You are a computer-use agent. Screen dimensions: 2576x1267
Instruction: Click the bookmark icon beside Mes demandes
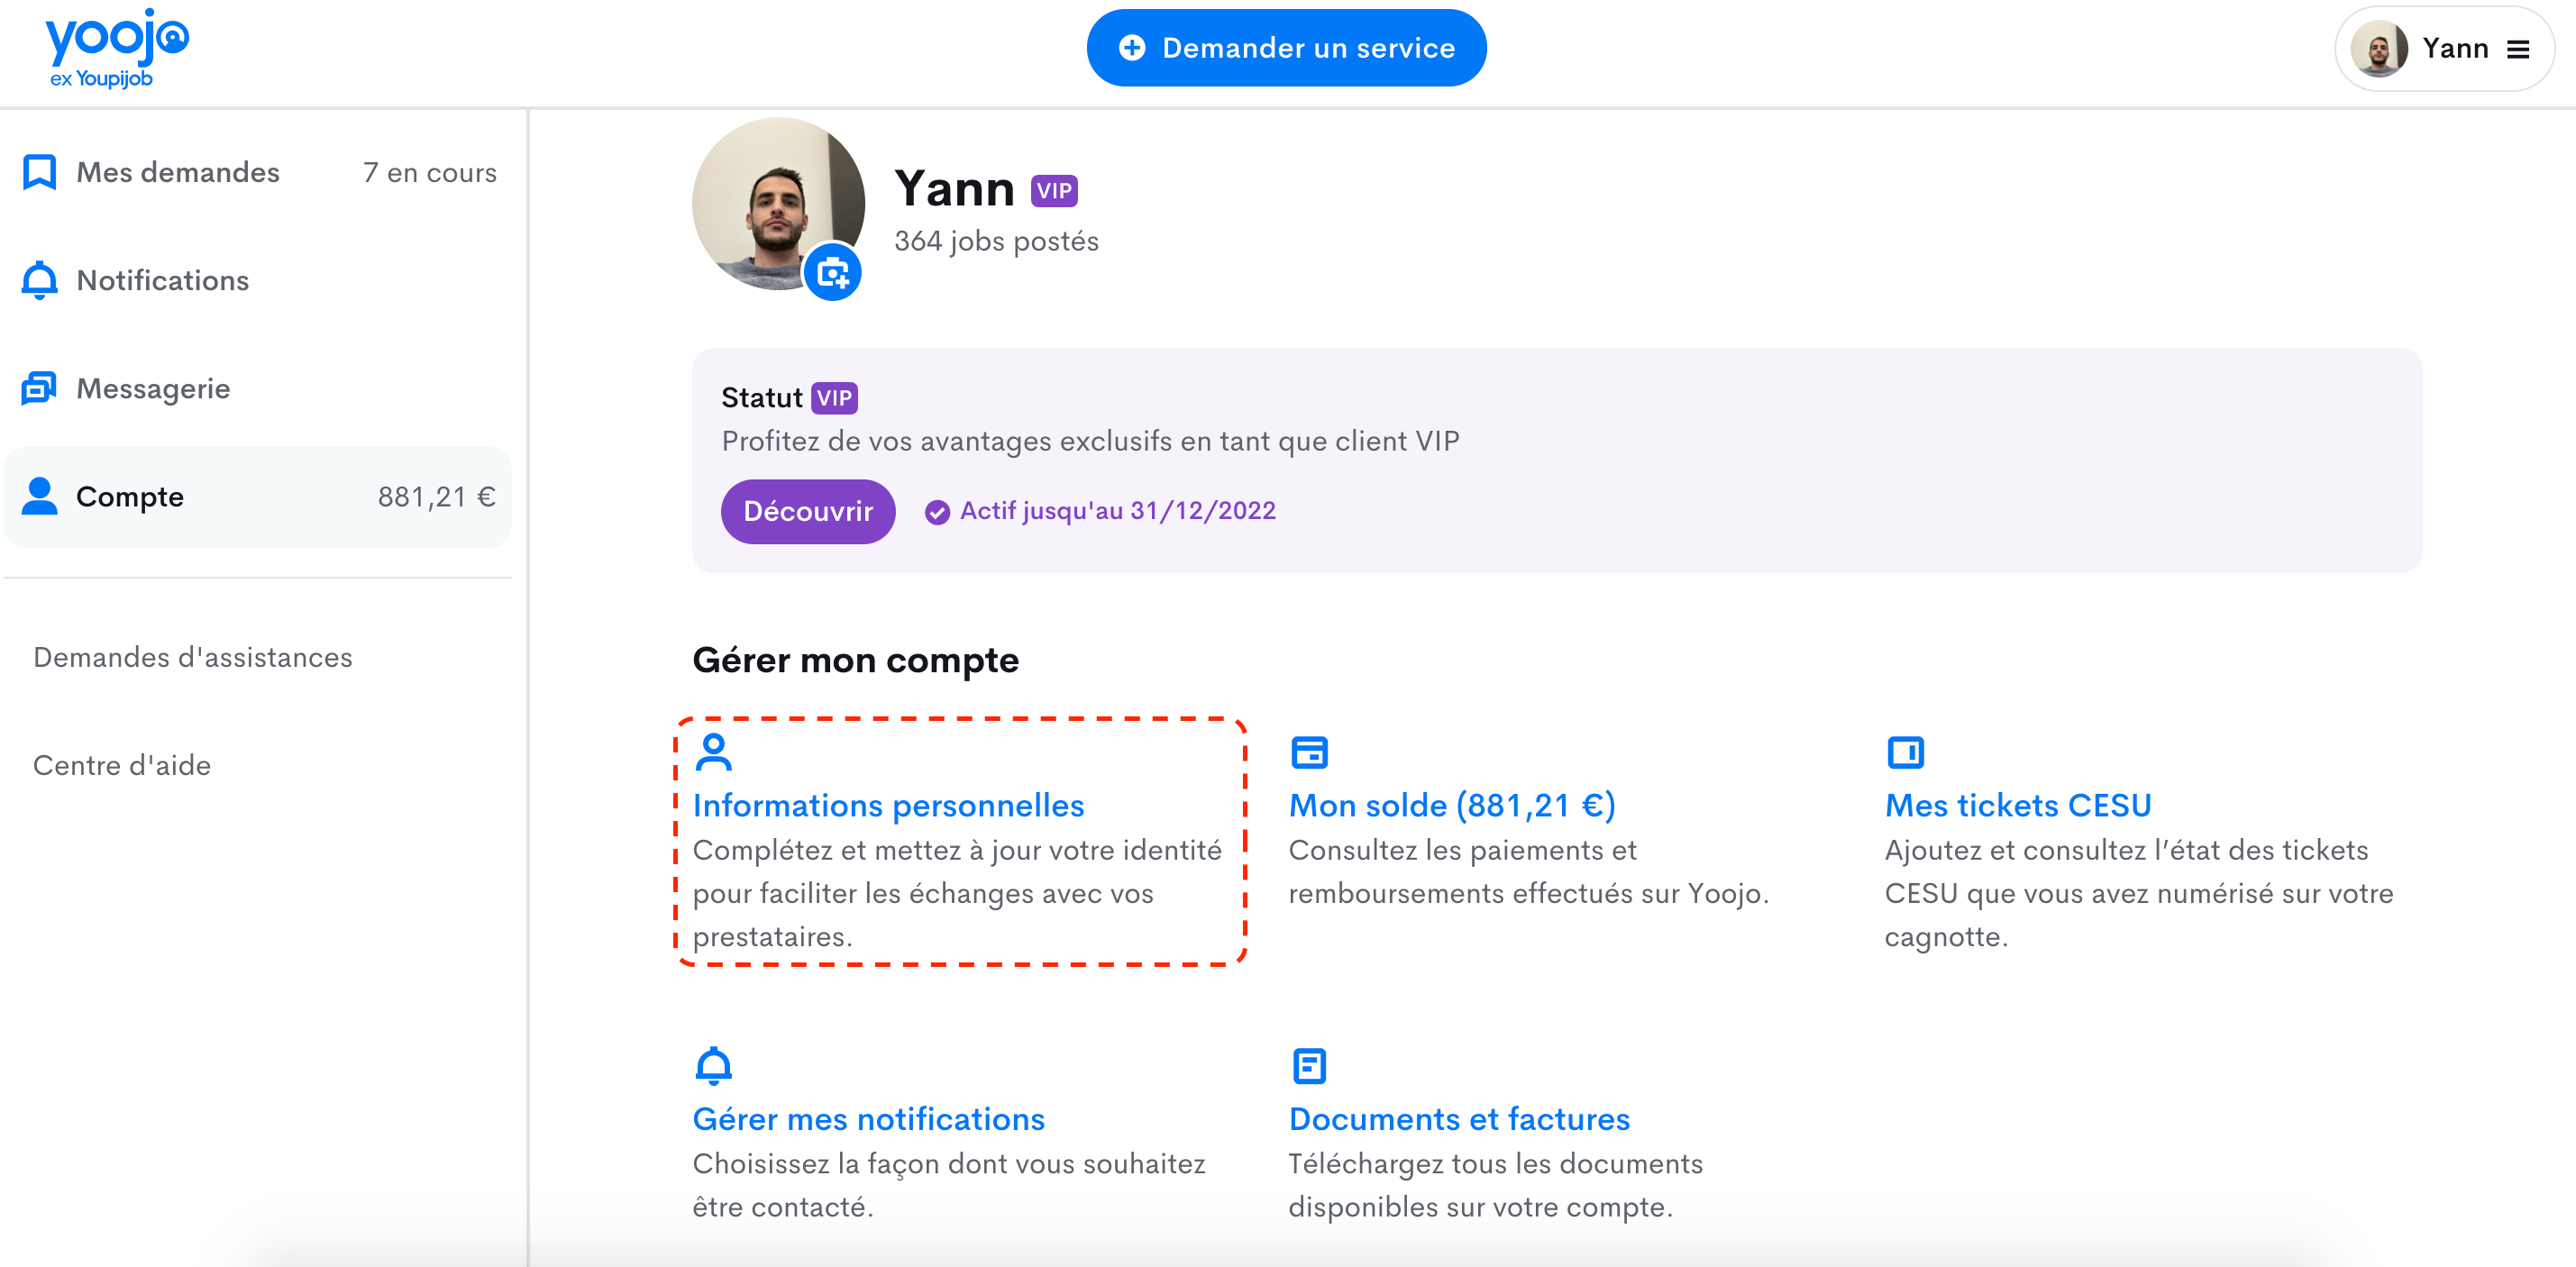[40, 172]
